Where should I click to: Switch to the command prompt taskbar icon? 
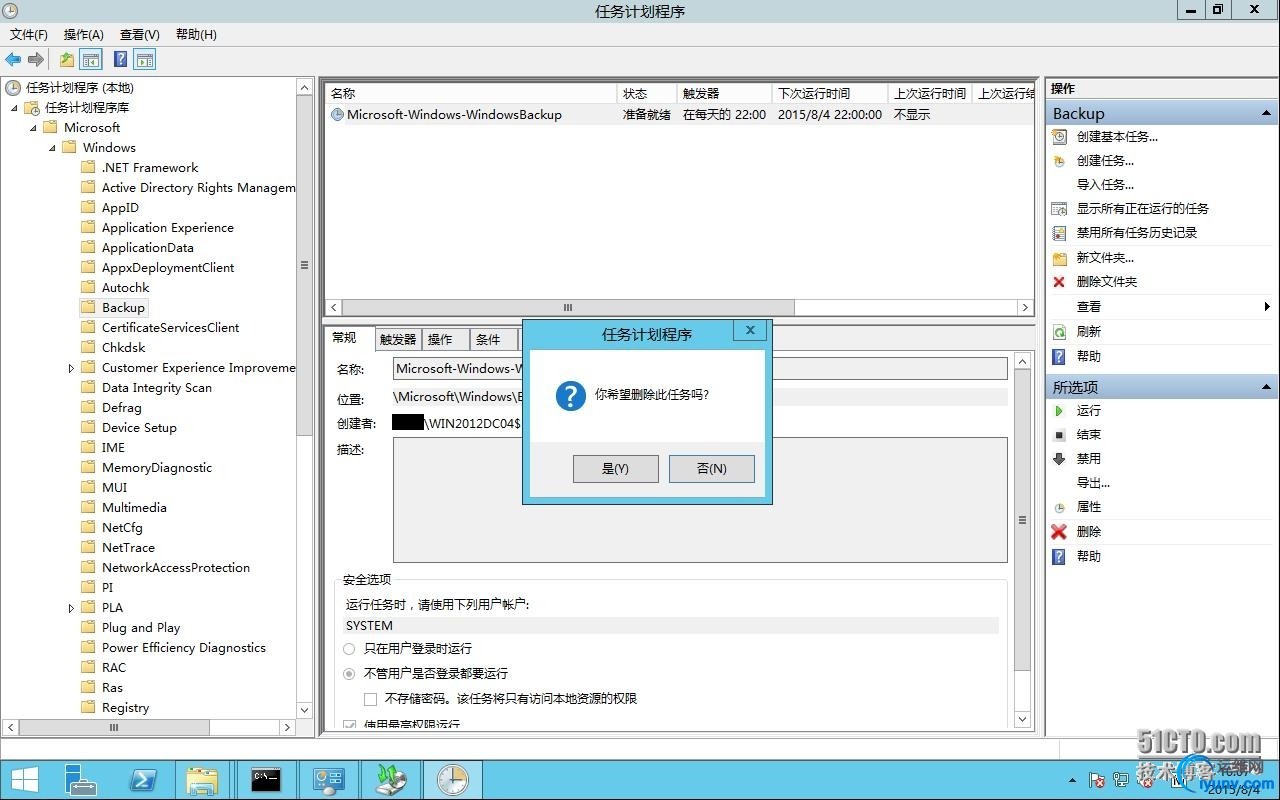point(266,780)
